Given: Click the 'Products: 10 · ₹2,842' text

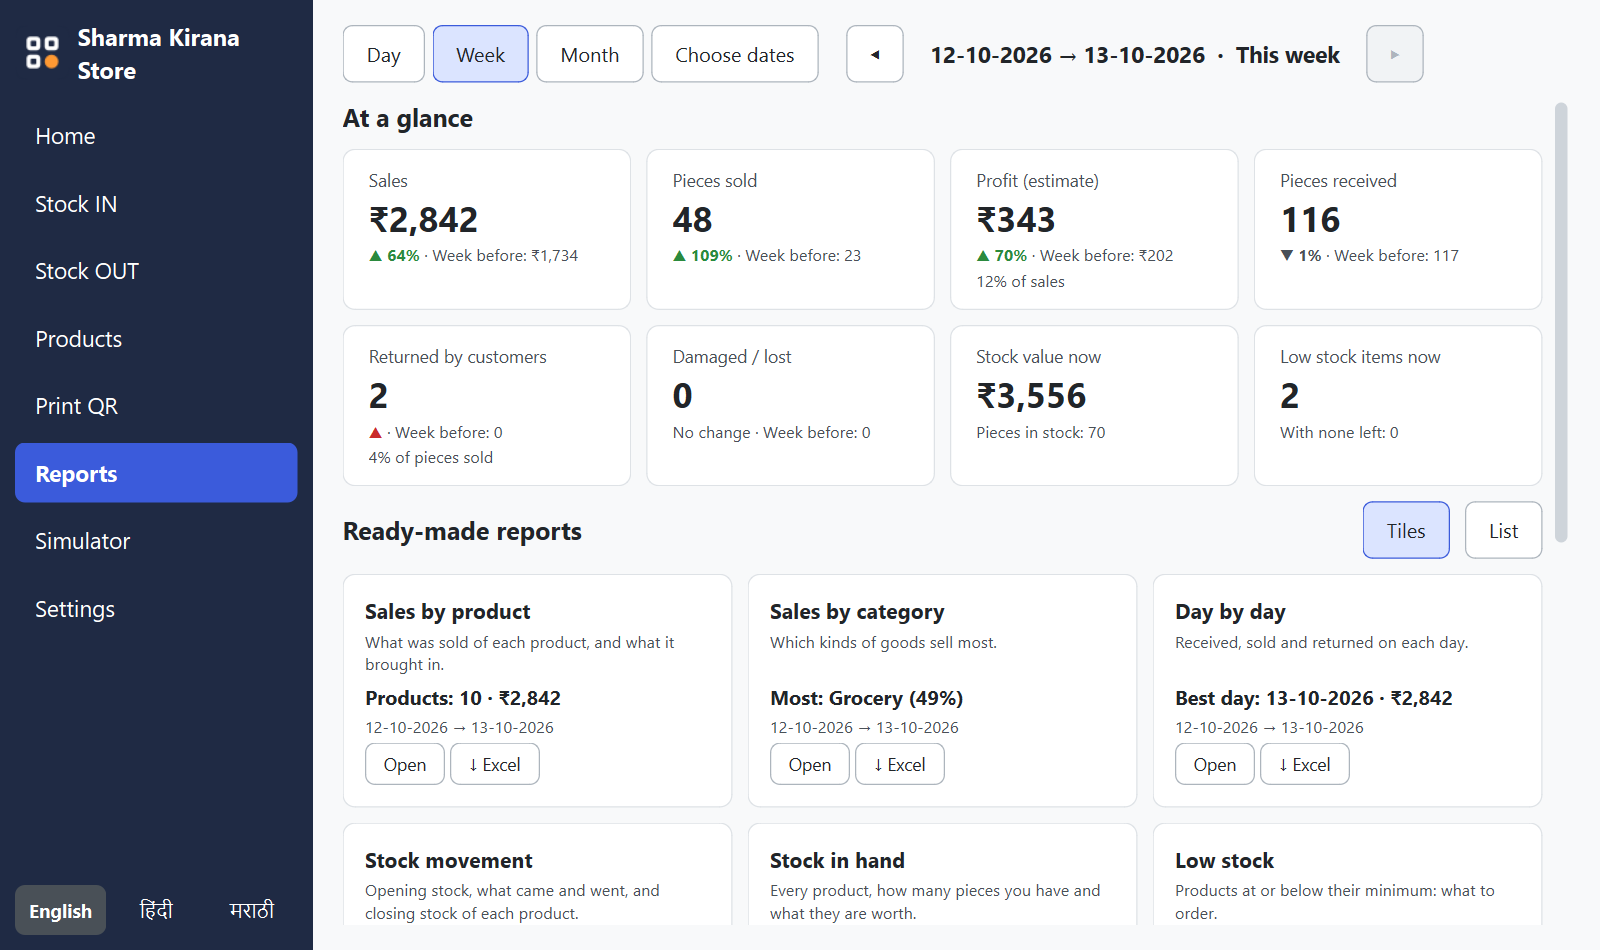Looking at the screenshot, I should point(463,698).
